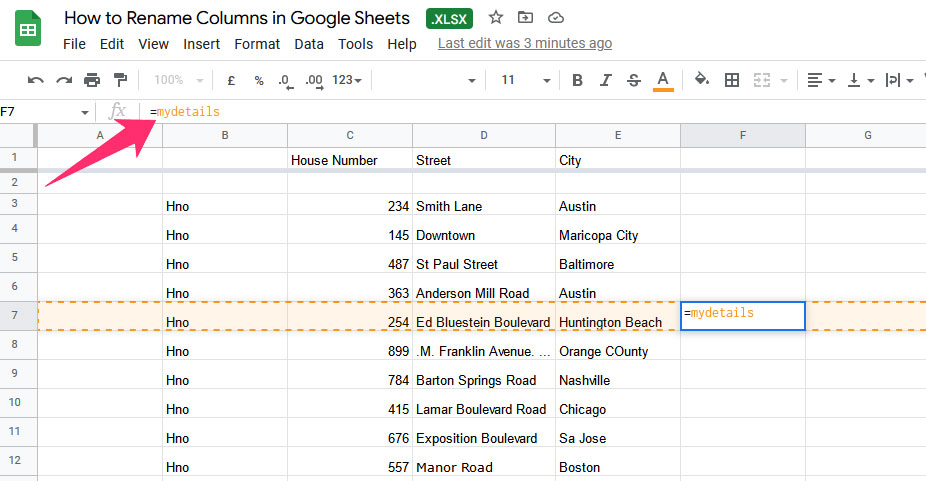Open the View menu
The height and width of the screenshot is (481, 926).
click(154, 44)
